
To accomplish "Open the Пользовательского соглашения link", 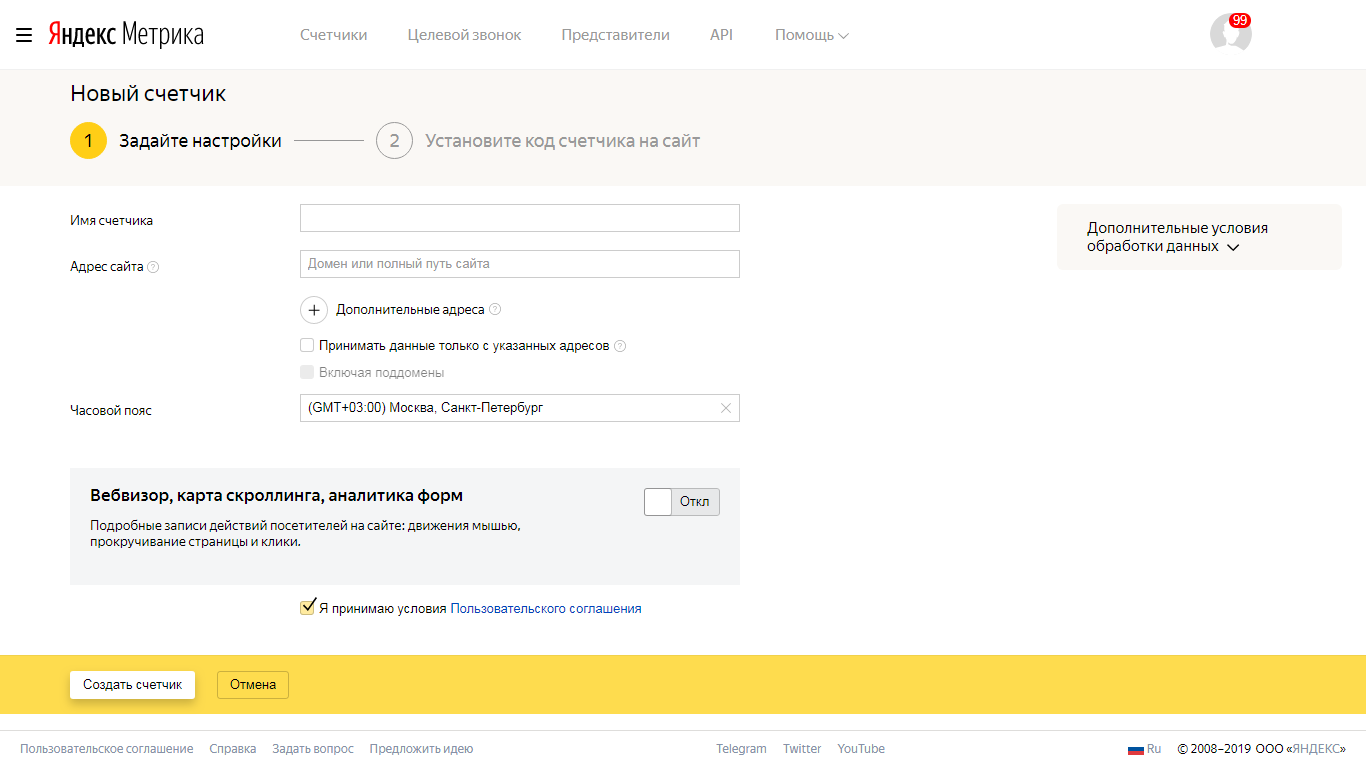I will pyautogui.click(x=546, y=608).
